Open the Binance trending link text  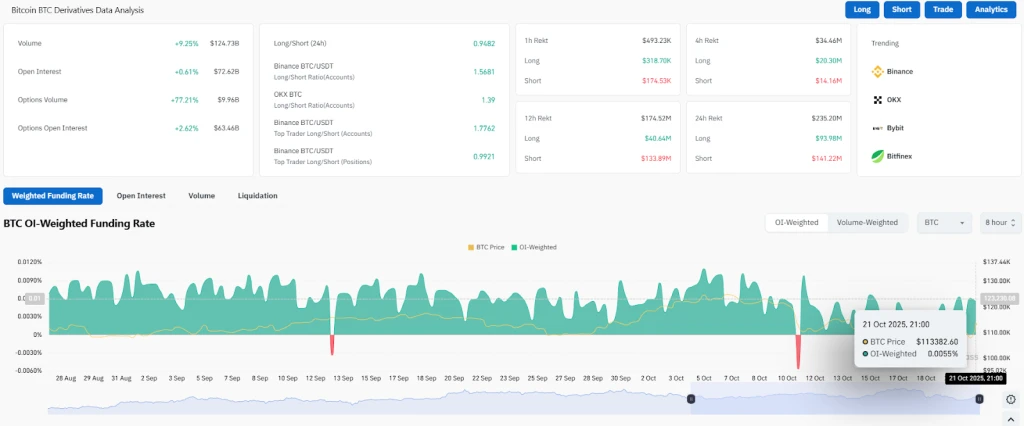pos(900,72)
